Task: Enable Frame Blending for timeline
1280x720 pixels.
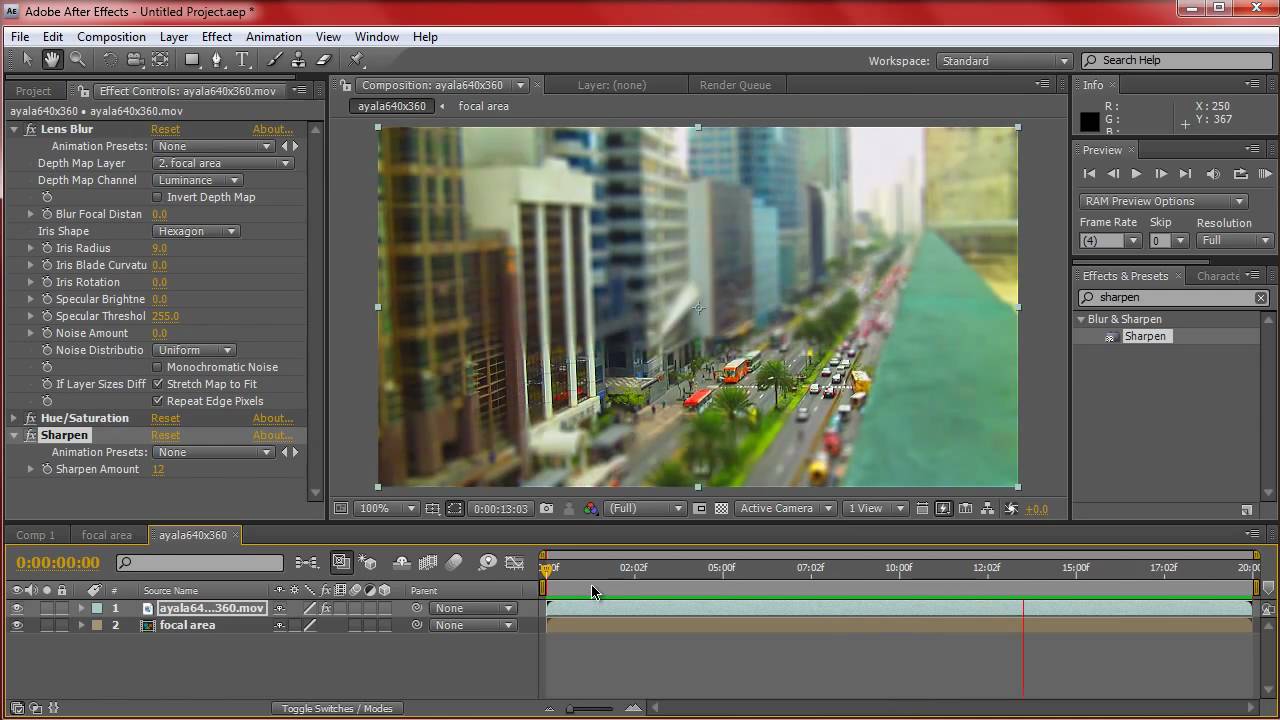Action: 428,563
